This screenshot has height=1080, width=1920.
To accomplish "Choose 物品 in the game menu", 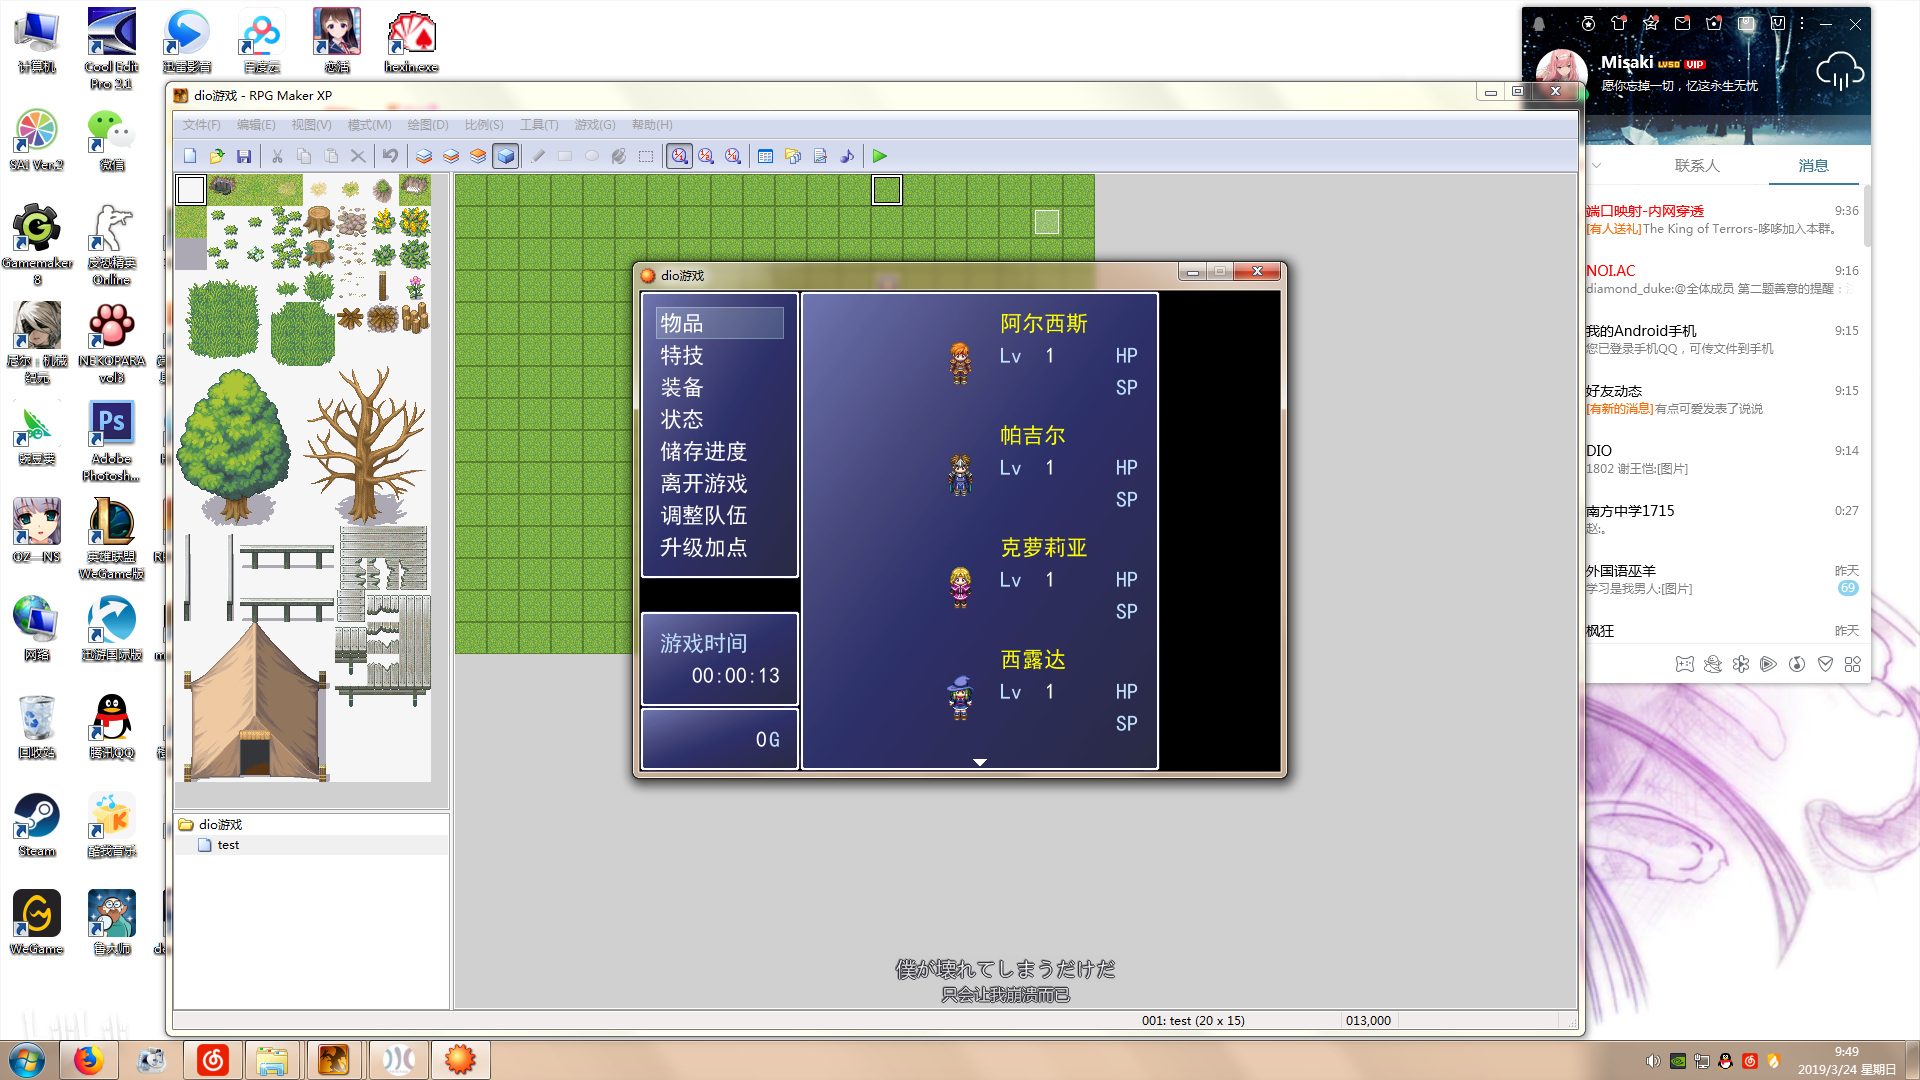I will pos(719,323).
